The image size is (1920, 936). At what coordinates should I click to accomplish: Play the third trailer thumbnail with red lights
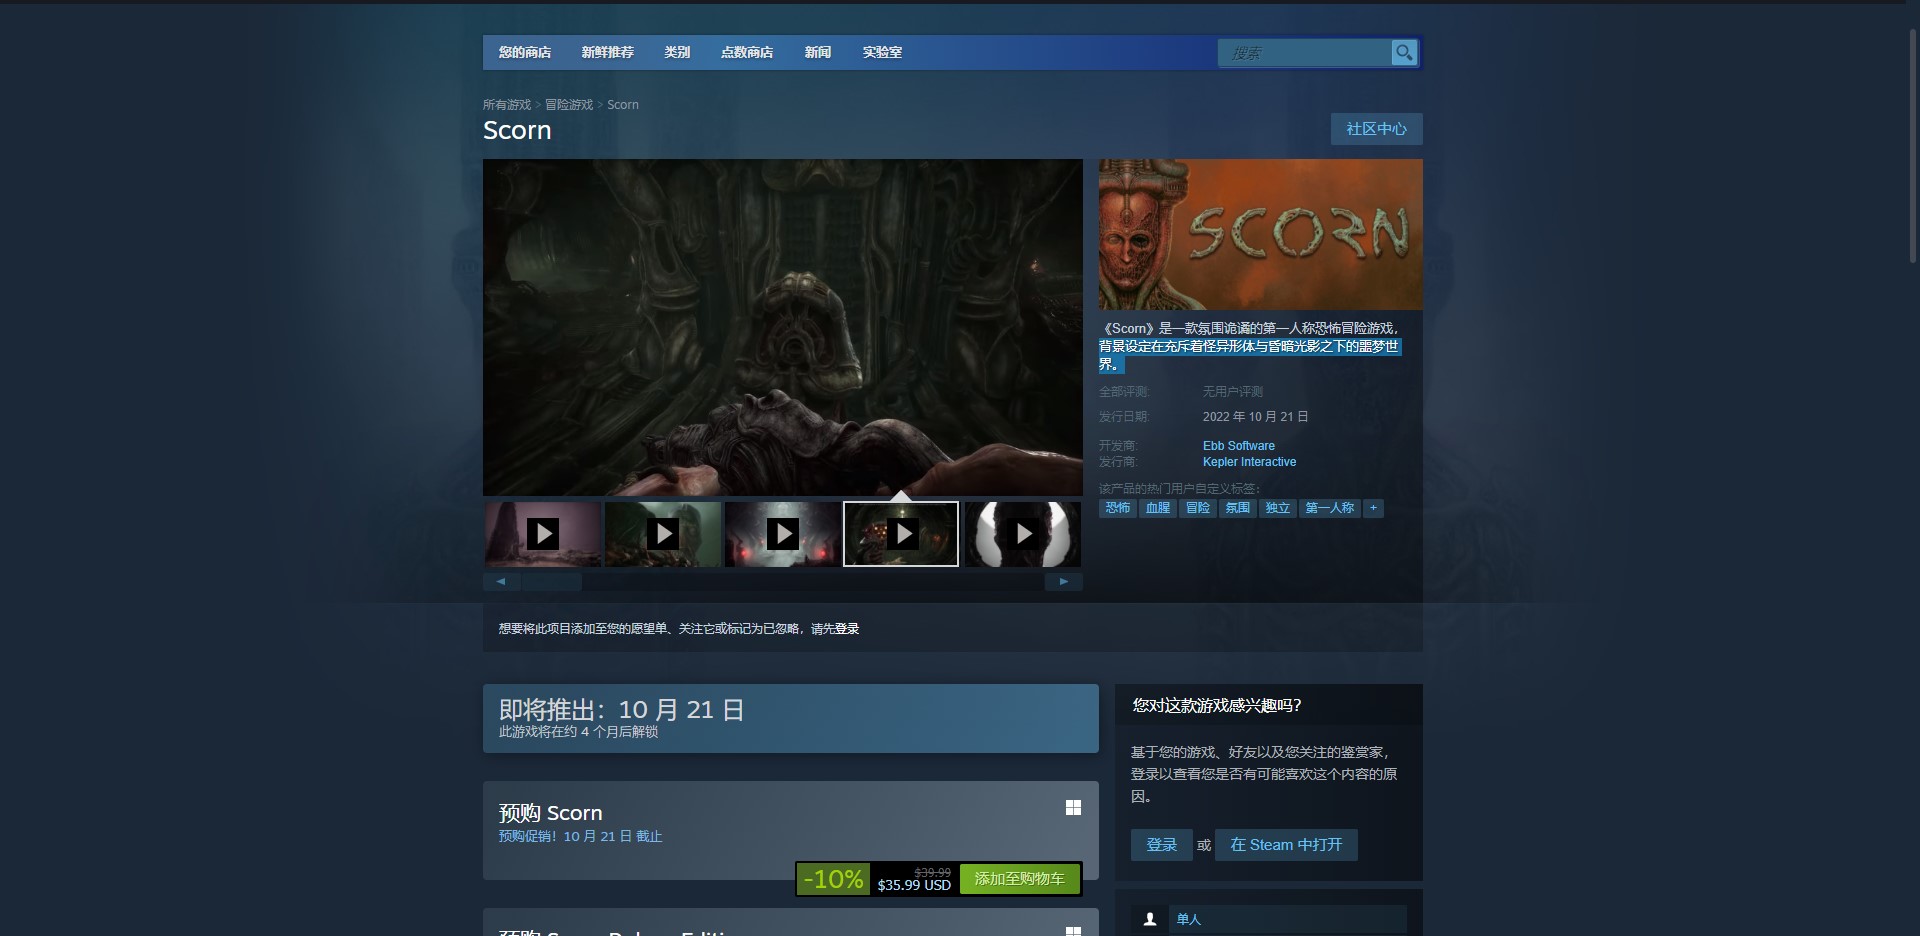[x=783, y=534]
